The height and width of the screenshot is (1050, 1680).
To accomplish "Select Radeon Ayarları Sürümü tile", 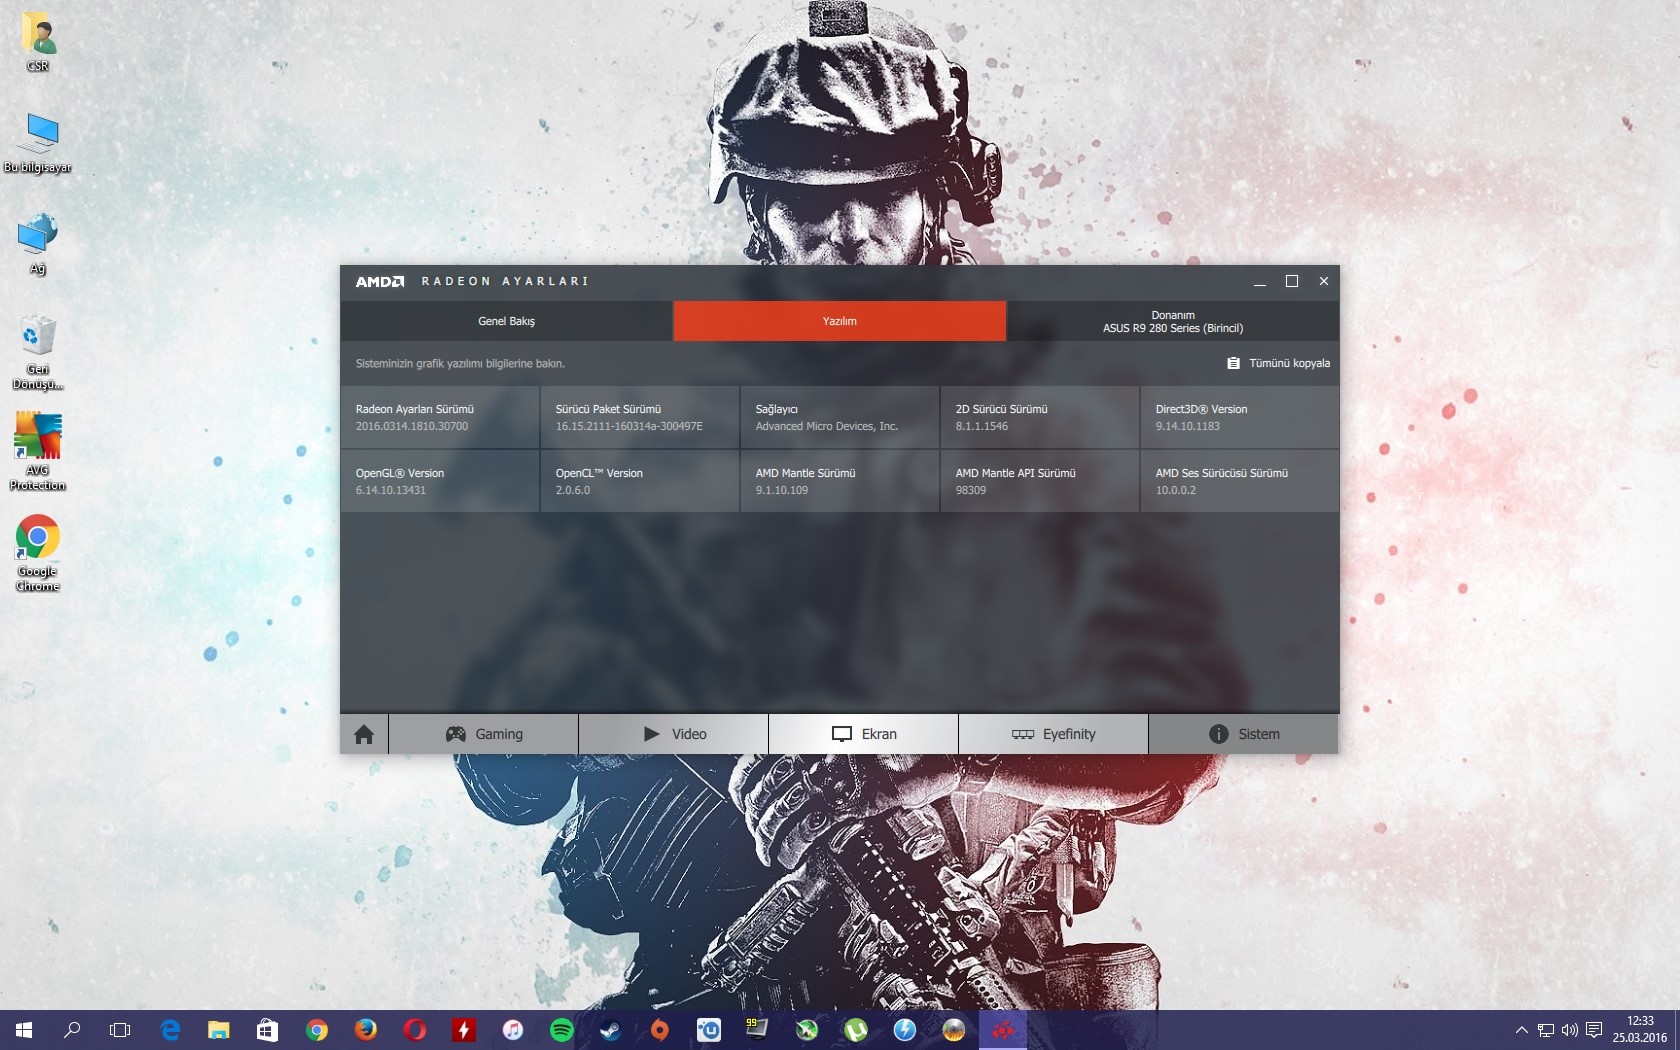I will coord(440,417).
